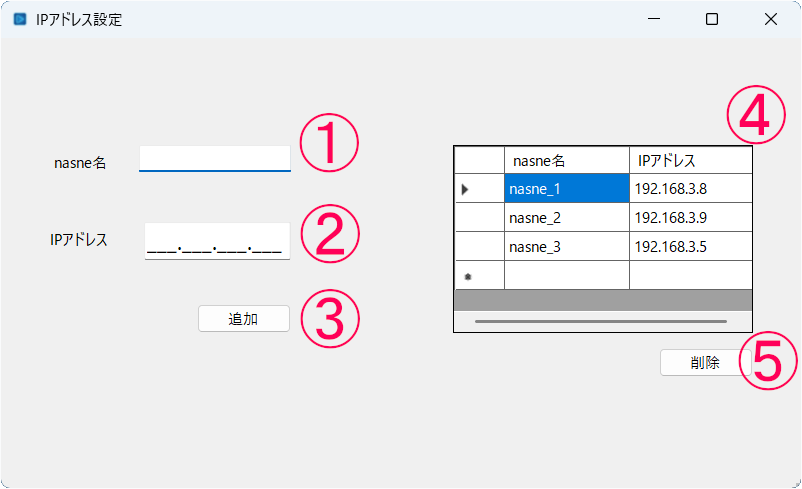
Task: Click the 192.168.3.9 IP address cell
Action: tap(690, 217)
